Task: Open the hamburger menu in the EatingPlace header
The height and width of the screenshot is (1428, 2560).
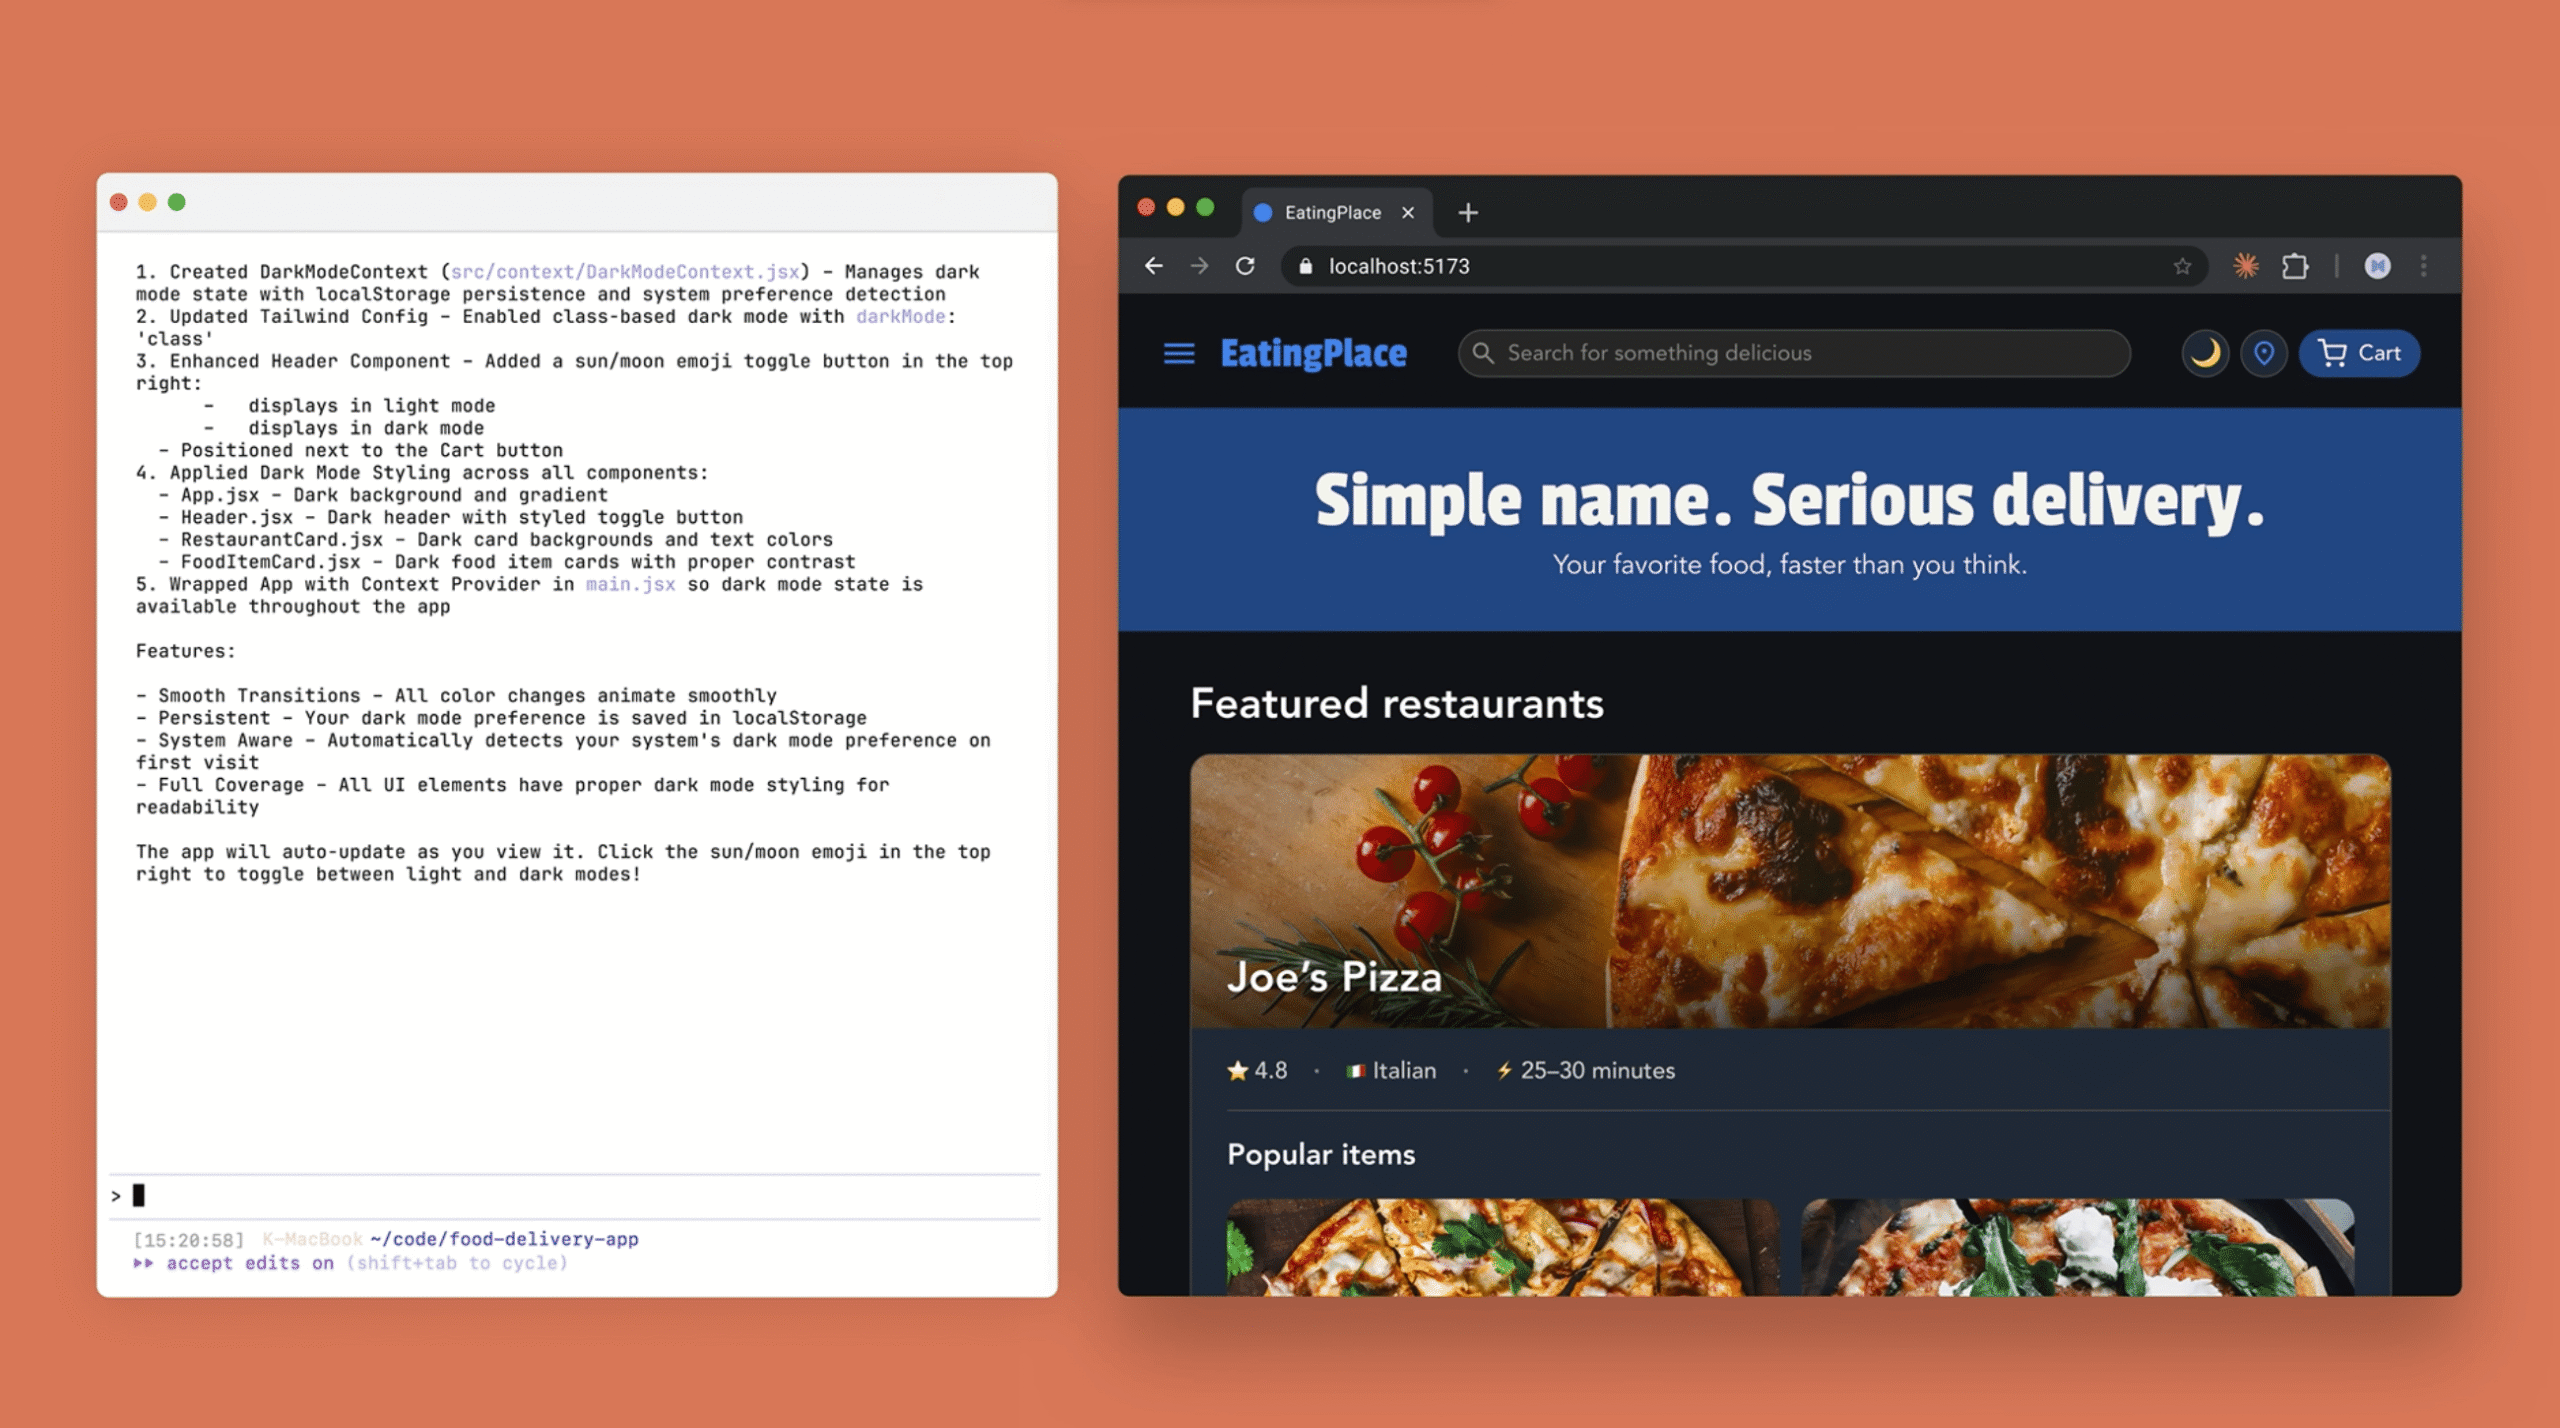Action: click(1179, 353)
